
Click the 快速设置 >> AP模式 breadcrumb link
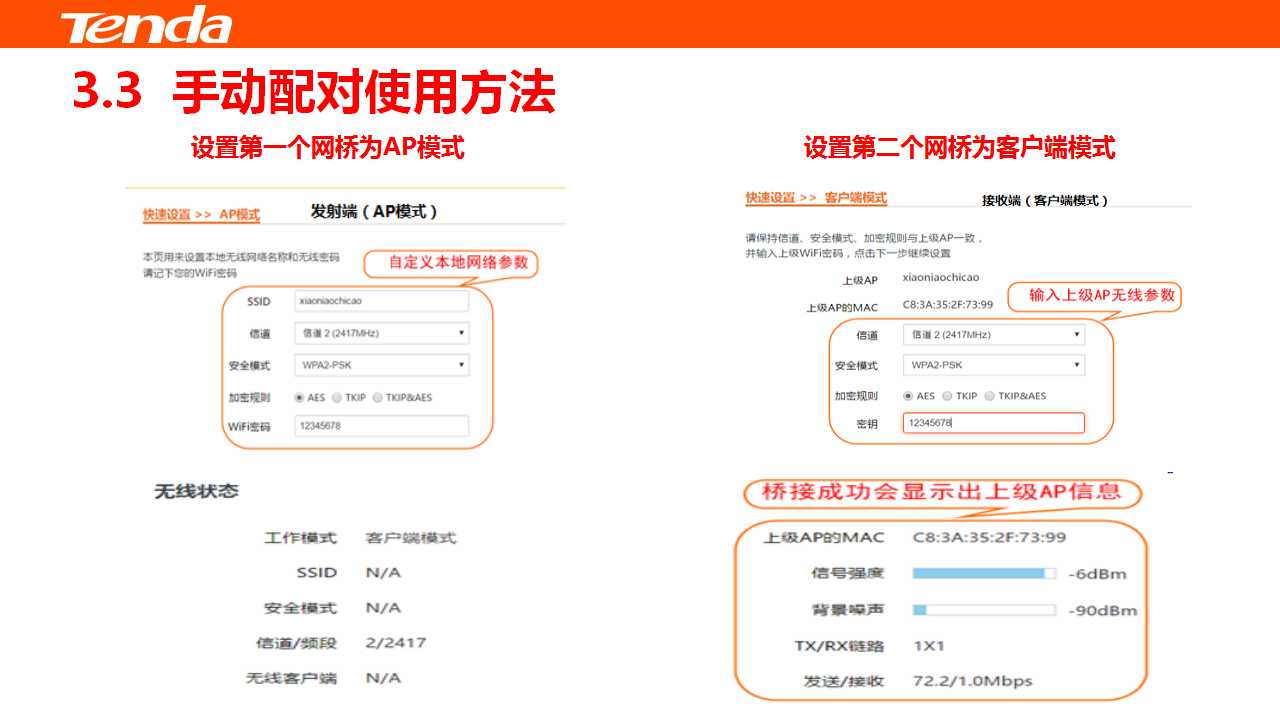click(201, 214)
